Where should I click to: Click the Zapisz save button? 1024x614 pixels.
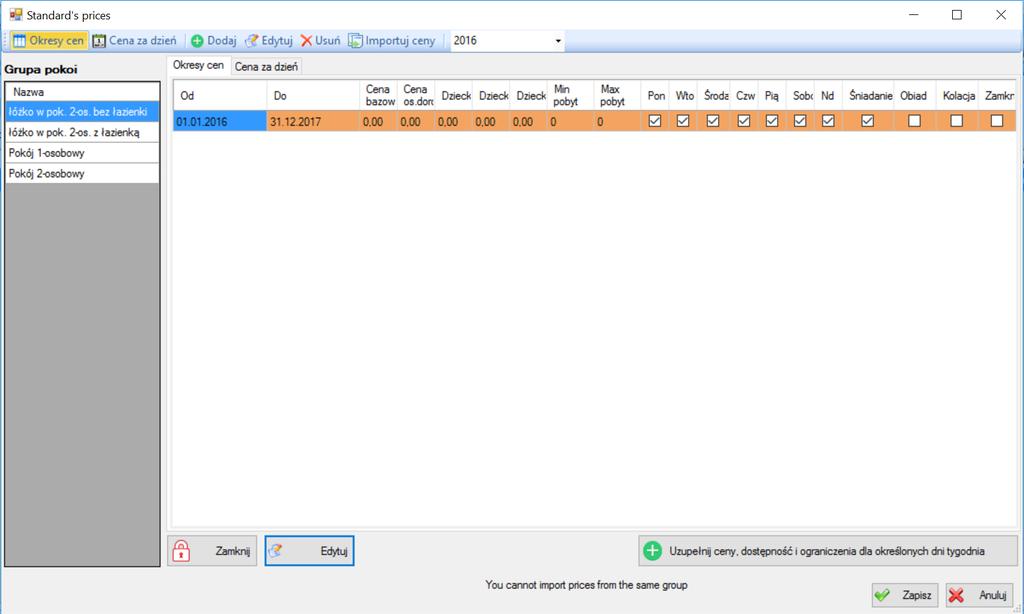(x=905, y=595)
